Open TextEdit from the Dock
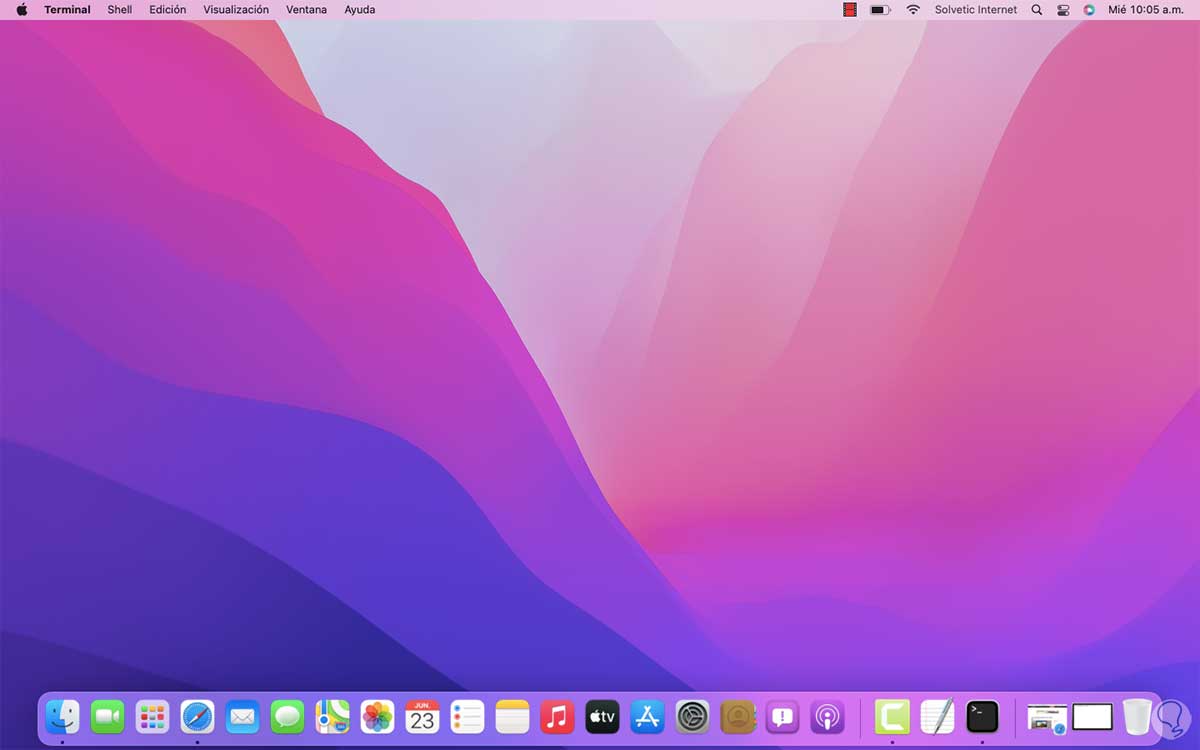Image resolution: width=1200 pixels, height=750 pixels. tap(937, 717)
